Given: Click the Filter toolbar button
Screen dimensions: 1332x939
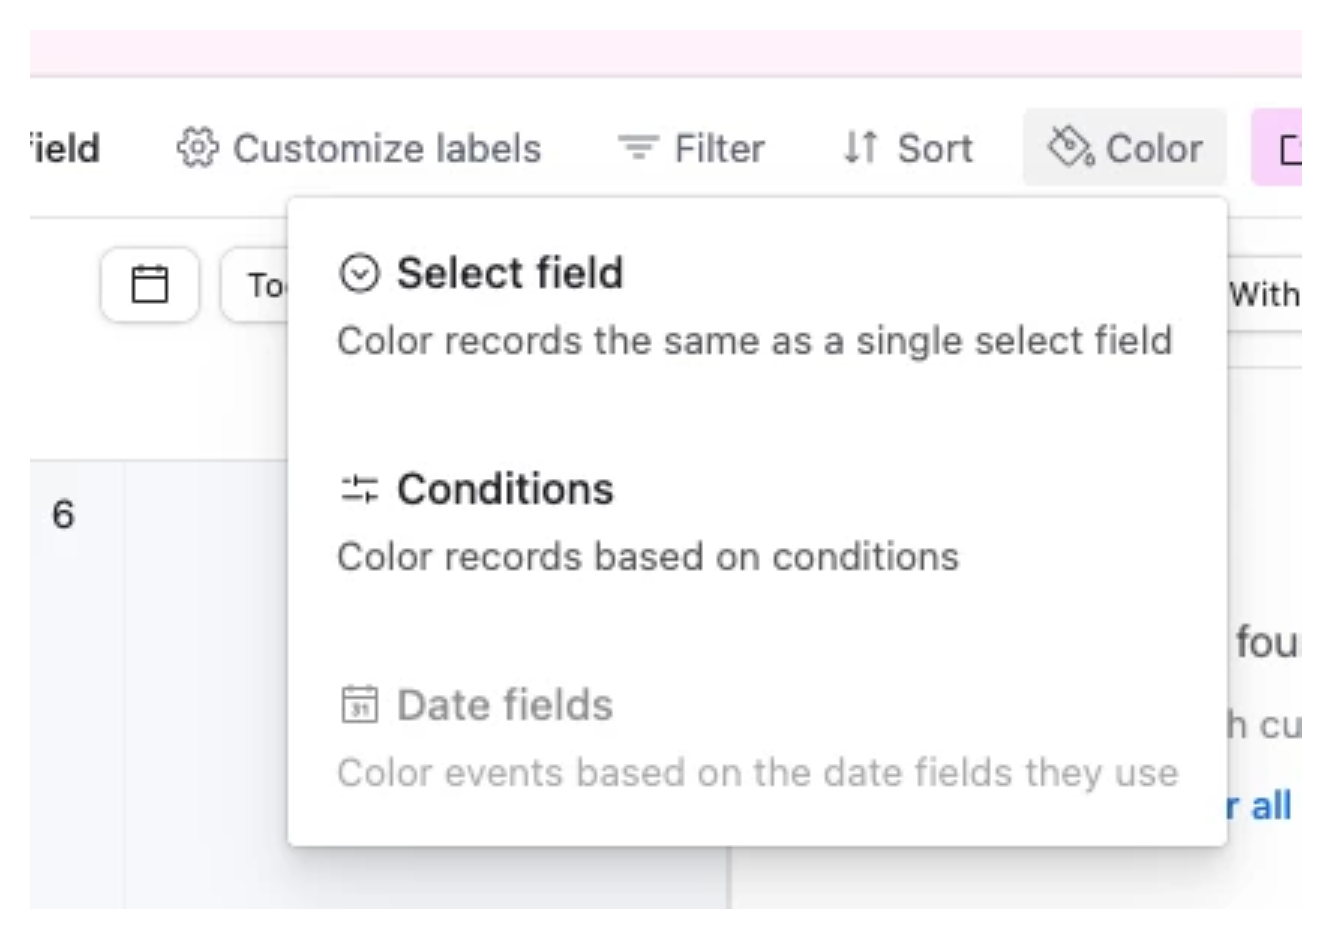Looking at the screenshot, I should 692,147.
